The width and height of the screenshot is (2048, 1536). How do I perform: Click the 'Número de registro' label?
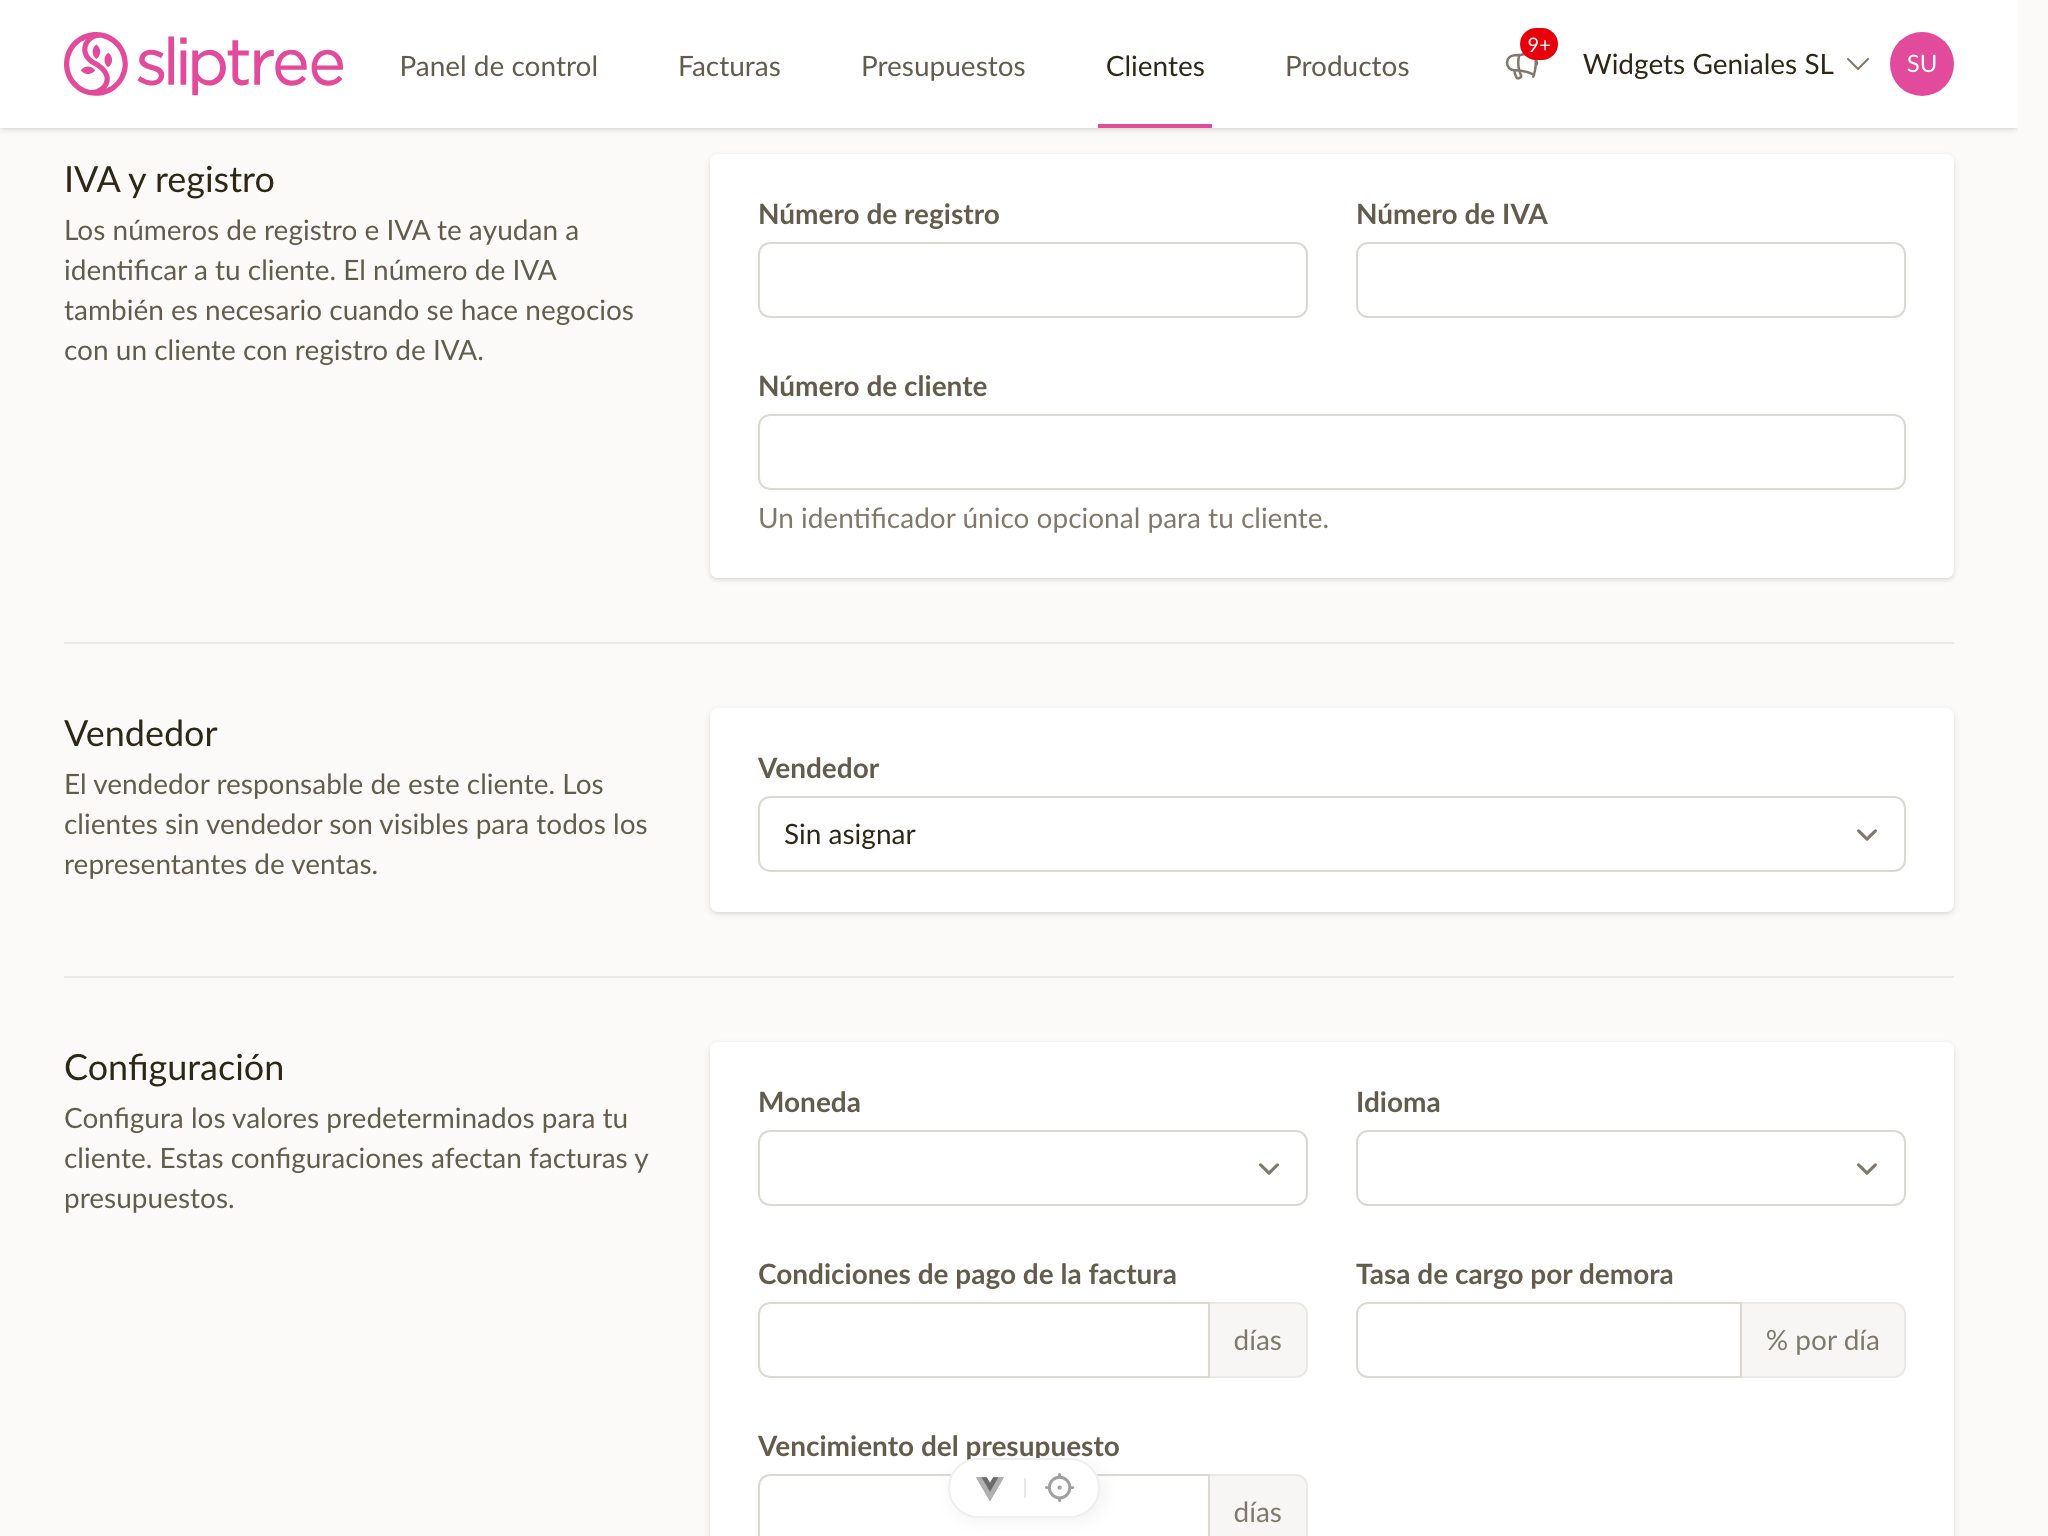click(878, 214)
